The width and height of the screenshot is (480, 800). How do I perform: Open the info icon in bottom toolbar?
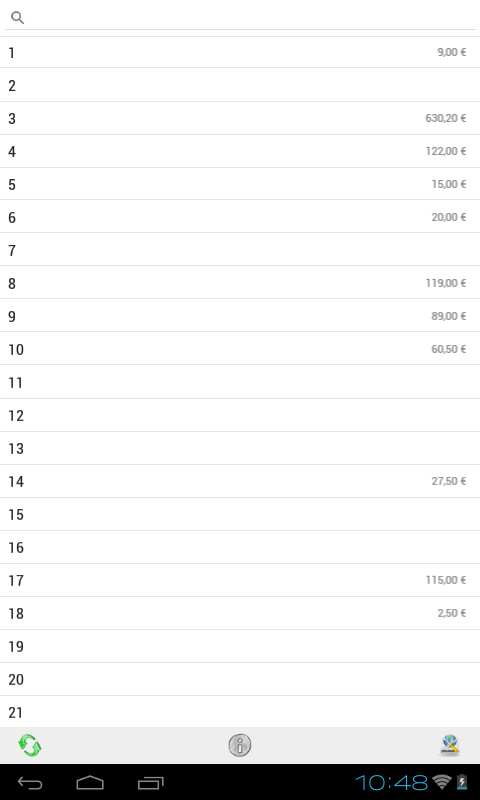(x=240, y=745)
